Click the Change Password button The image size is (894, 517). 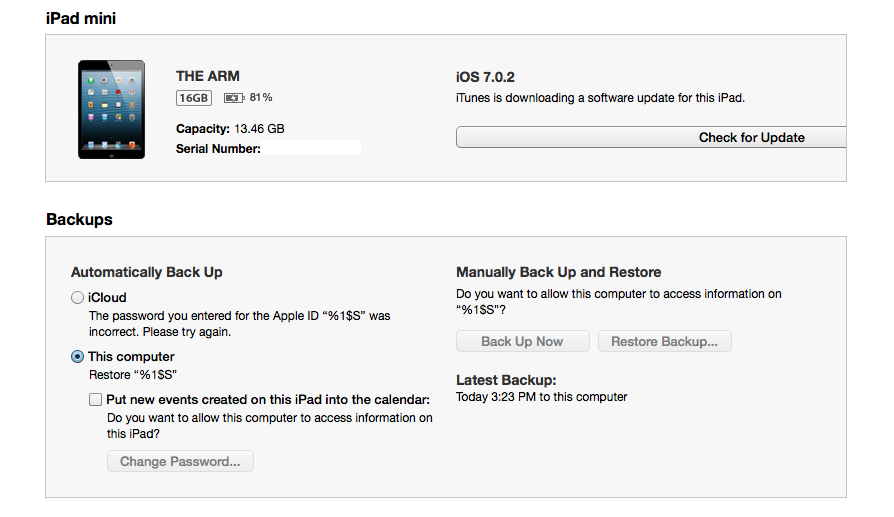tap(180, 461)
